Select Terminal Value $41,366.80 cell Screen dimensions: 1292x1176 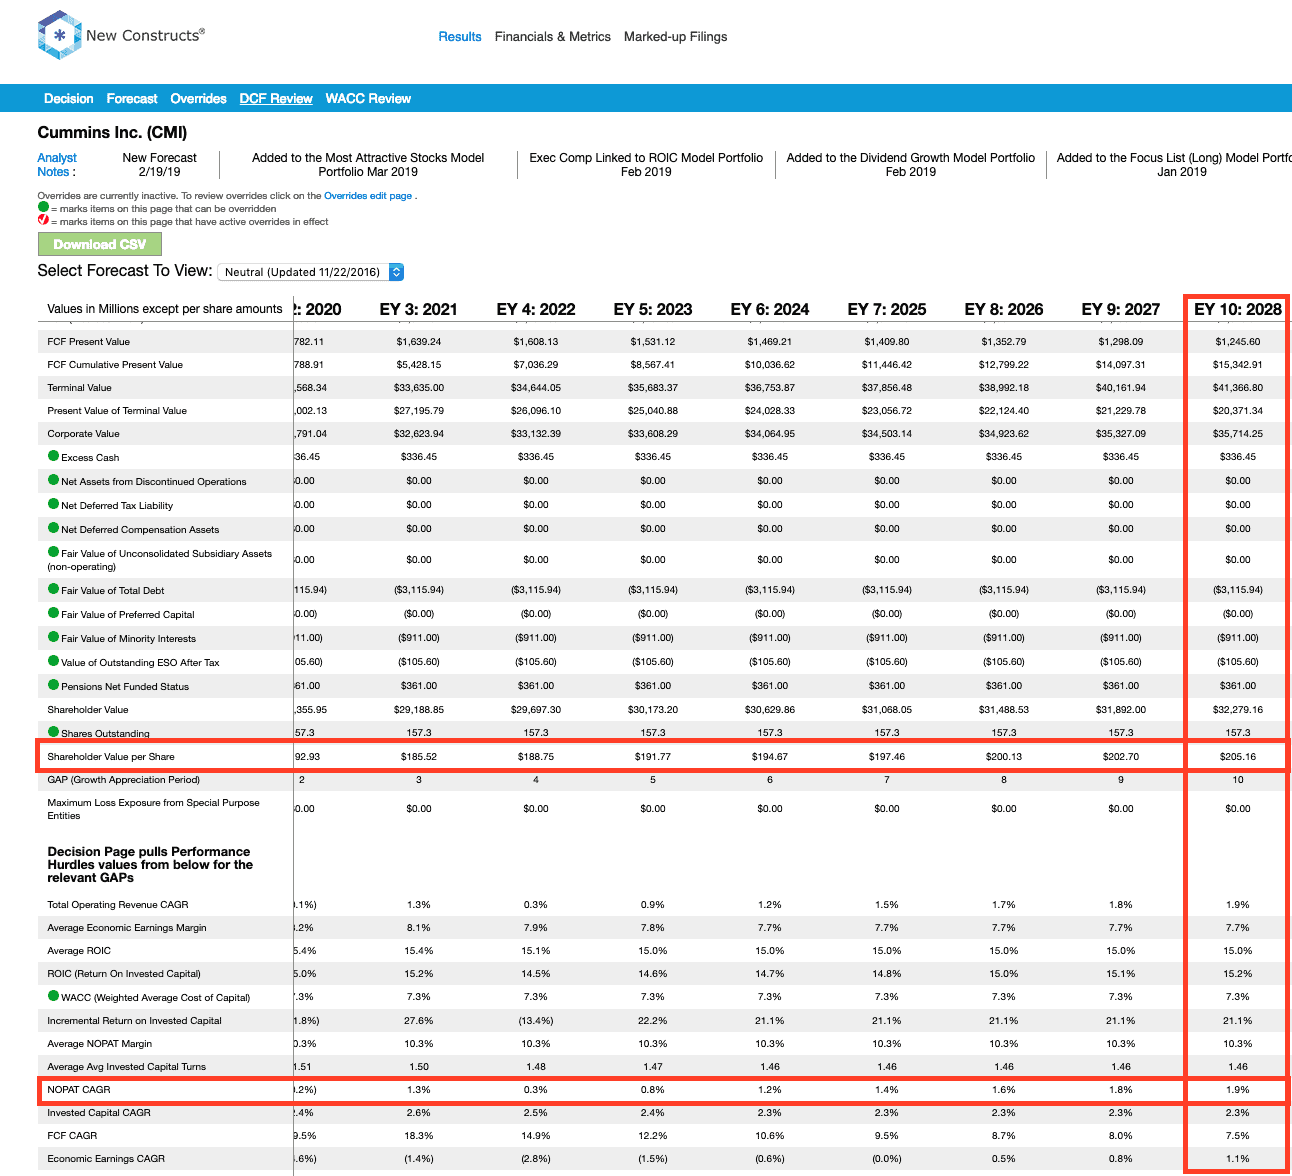1238,388
